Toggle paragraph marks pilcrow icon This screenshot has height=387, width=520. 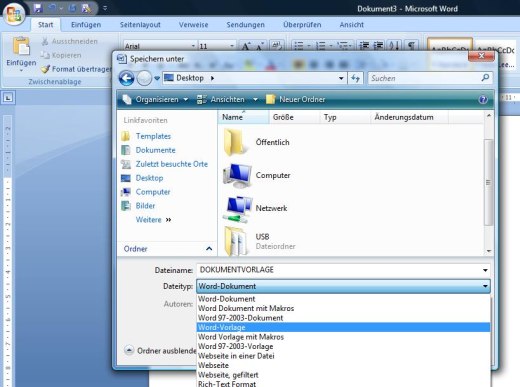click(x=411, y=45)
